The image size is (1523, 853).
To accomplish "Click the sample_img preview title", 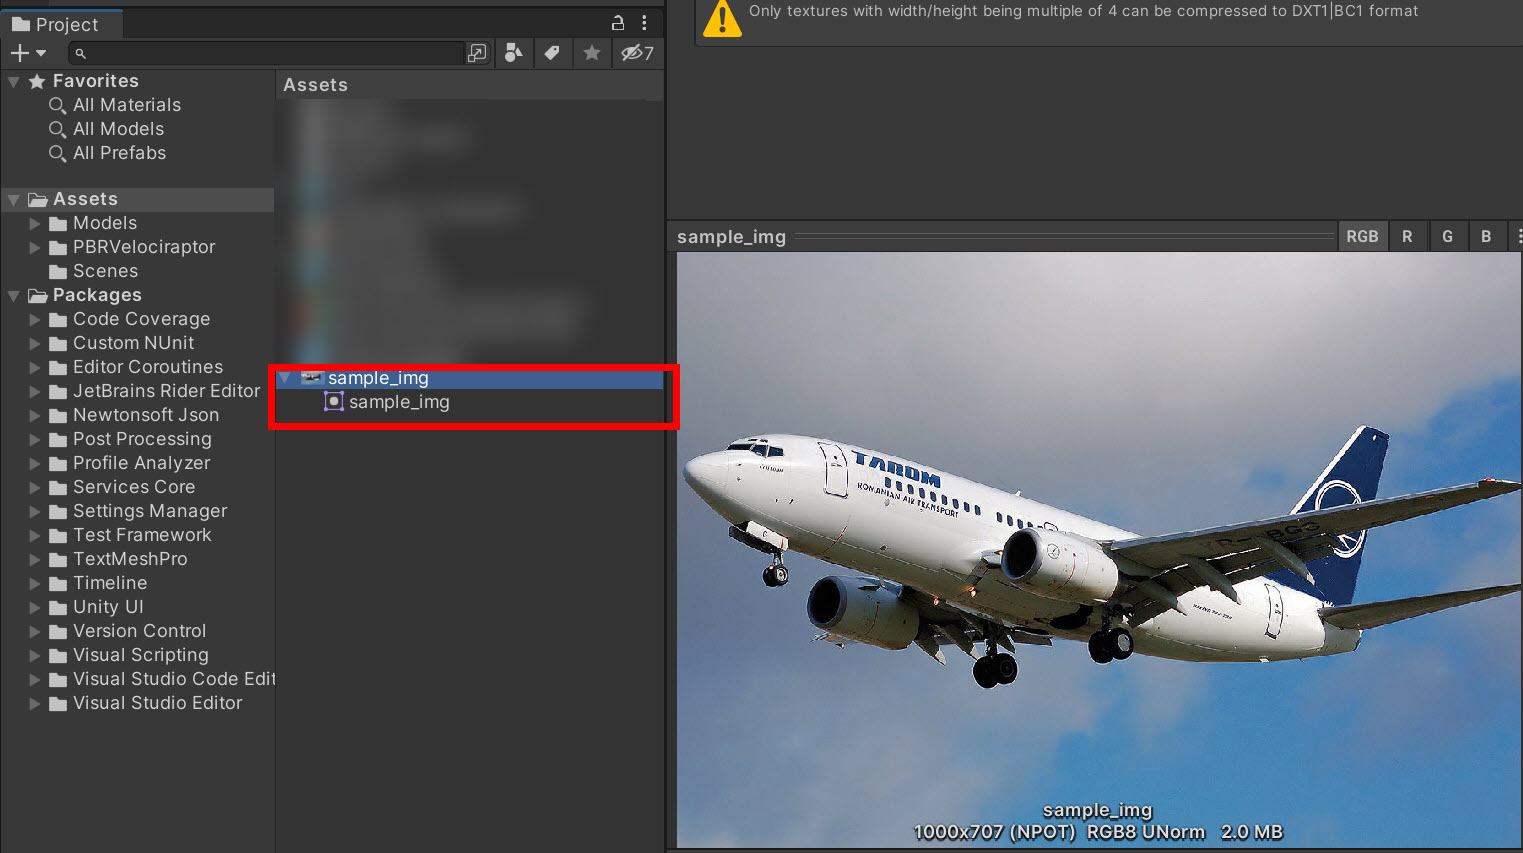I will pyautogui.click(x=731, y=237).
